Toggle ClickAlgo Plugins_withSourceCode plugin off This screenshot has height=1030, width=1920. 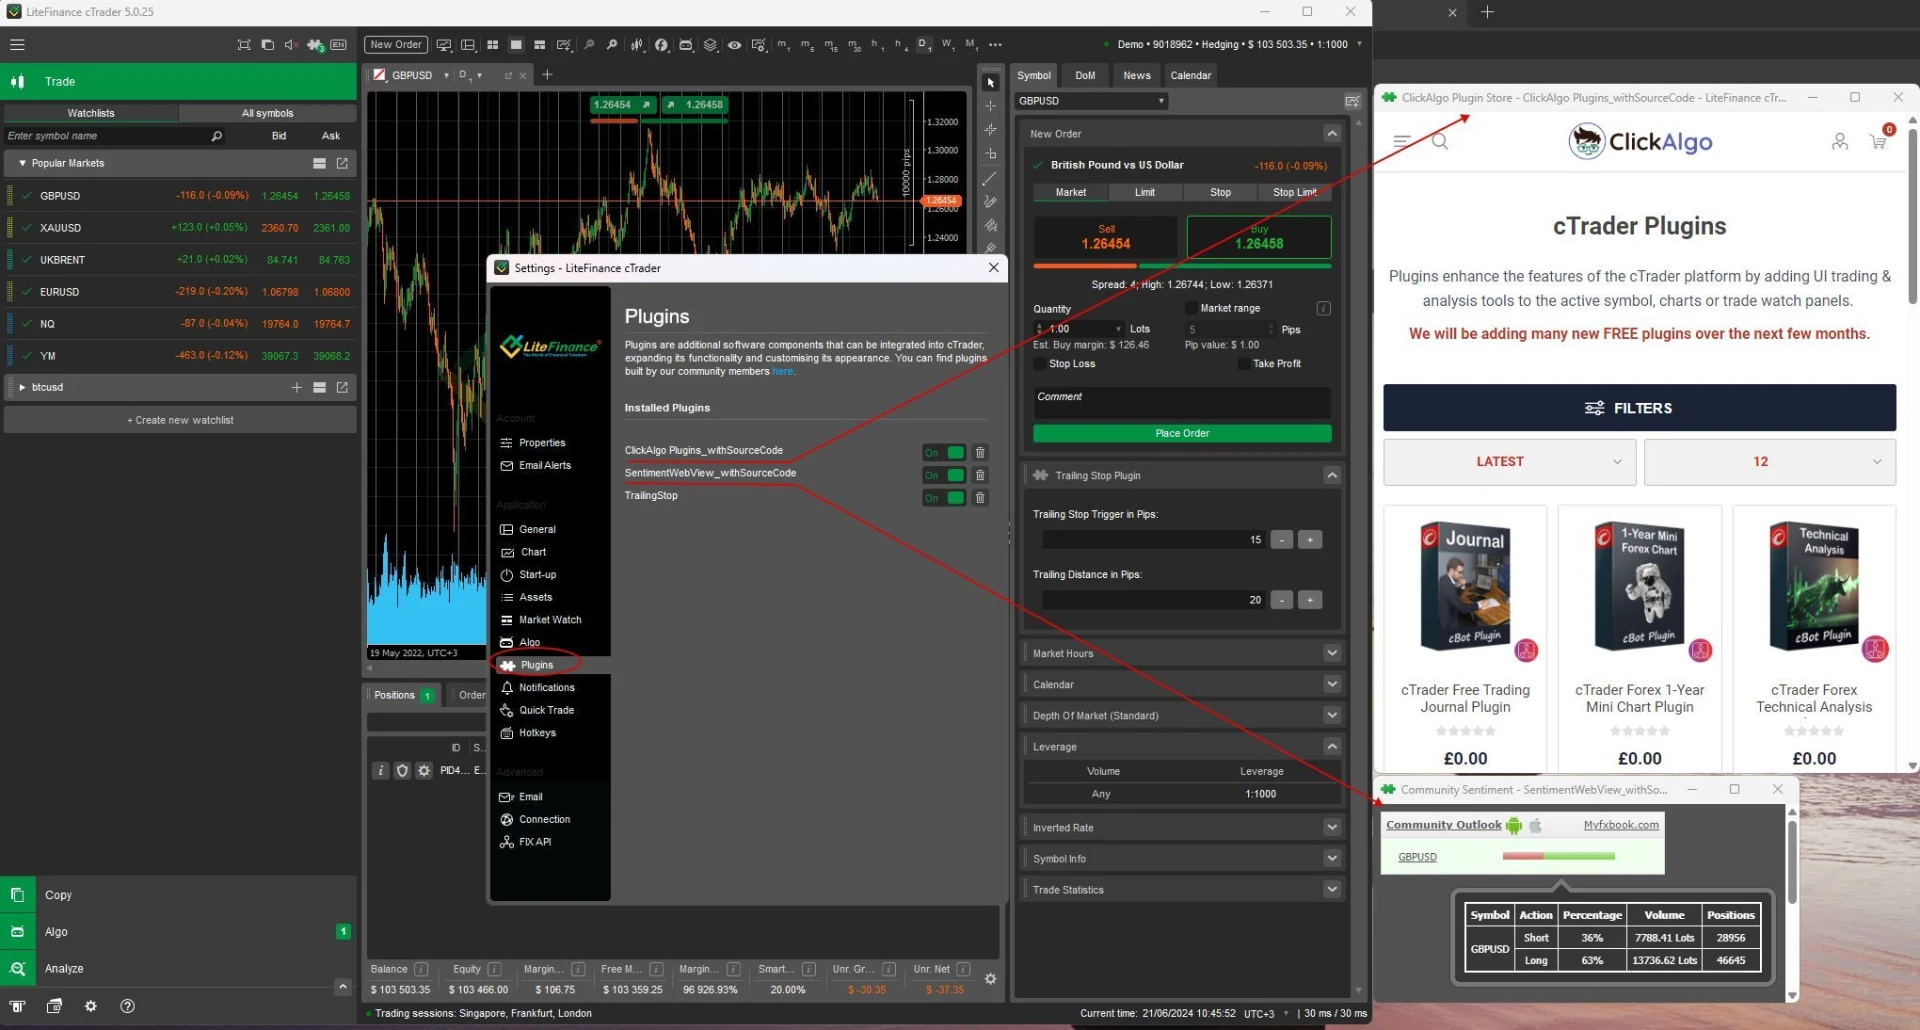tap(944, 453)
